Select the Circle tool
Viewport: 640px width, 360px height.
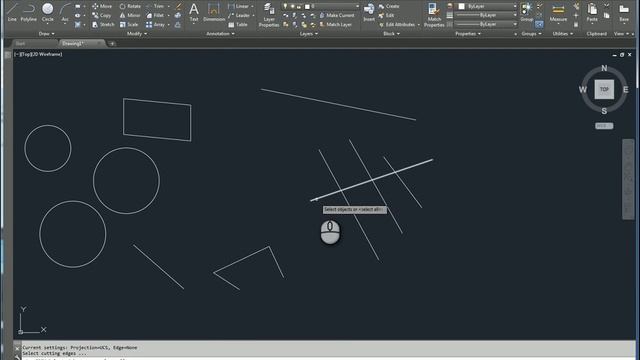click(47, 12)
